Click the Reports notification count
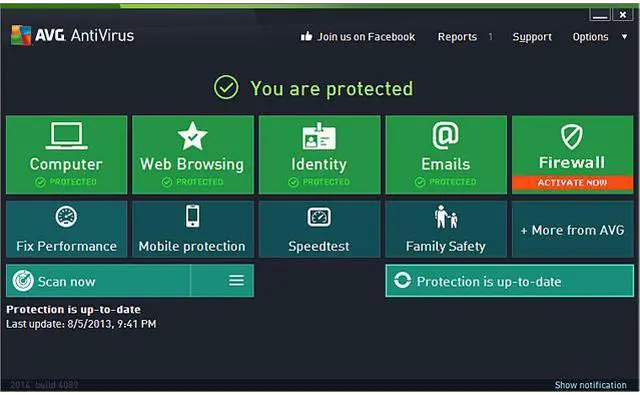Screen dimensions: 640x395 [x=490, y=37]
